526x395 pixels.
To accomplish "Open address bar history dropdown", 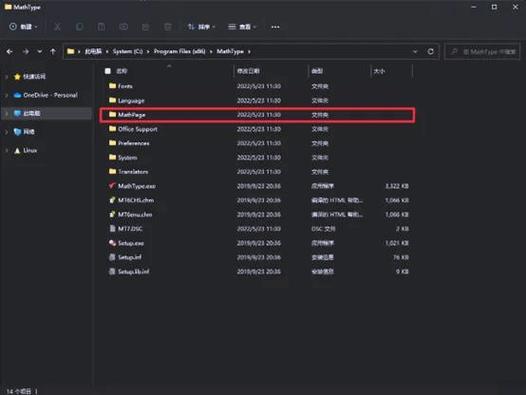I will pyautogui.click(x=415, y=52).
